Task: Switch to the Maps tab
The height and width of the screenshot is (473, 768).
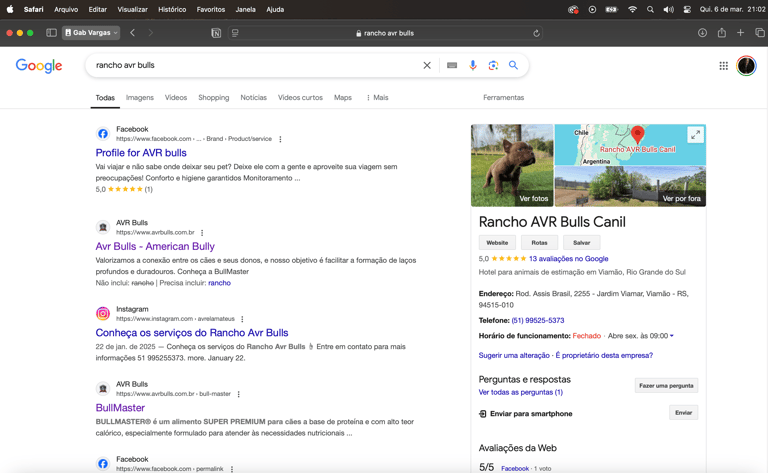Action: pyautogui.click(x=343, y=97)
